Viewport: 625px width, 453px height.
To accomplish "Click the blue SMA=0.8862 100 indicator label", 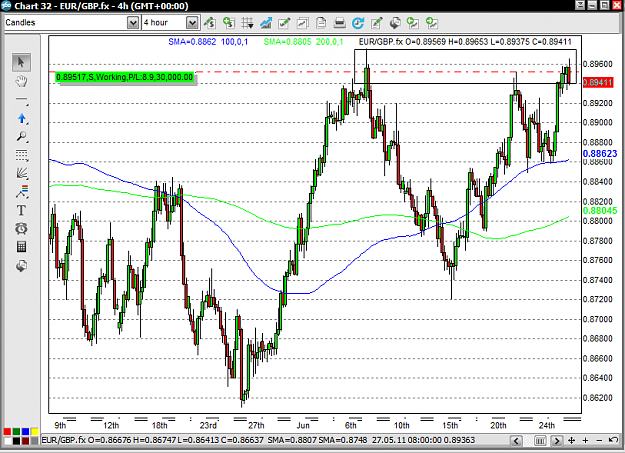I will click(208, 42).
